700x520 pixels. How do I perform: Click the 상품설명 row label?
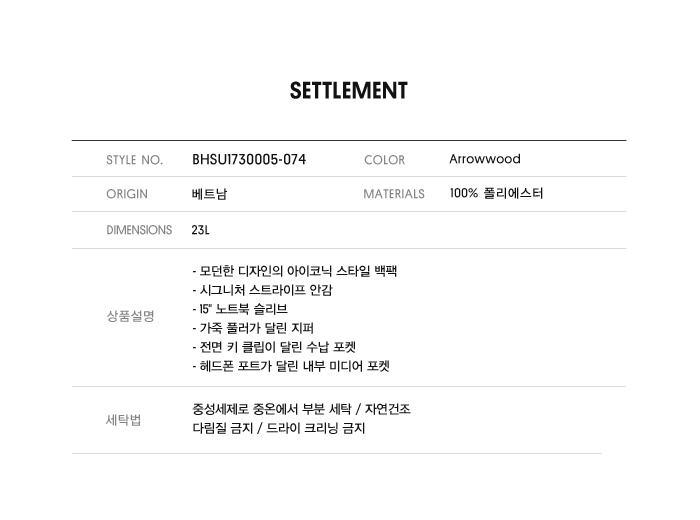(130, 316)
